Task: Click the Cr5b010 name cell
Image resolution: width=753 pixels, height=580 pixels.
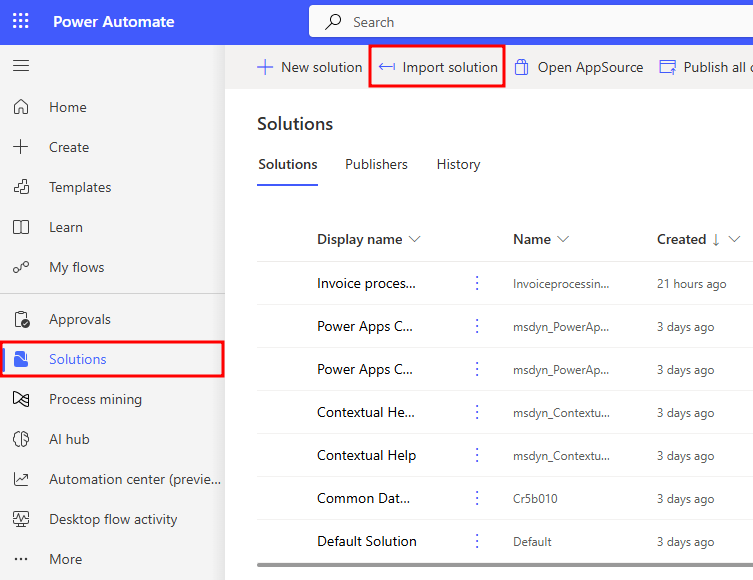Action: pos(535,498)
